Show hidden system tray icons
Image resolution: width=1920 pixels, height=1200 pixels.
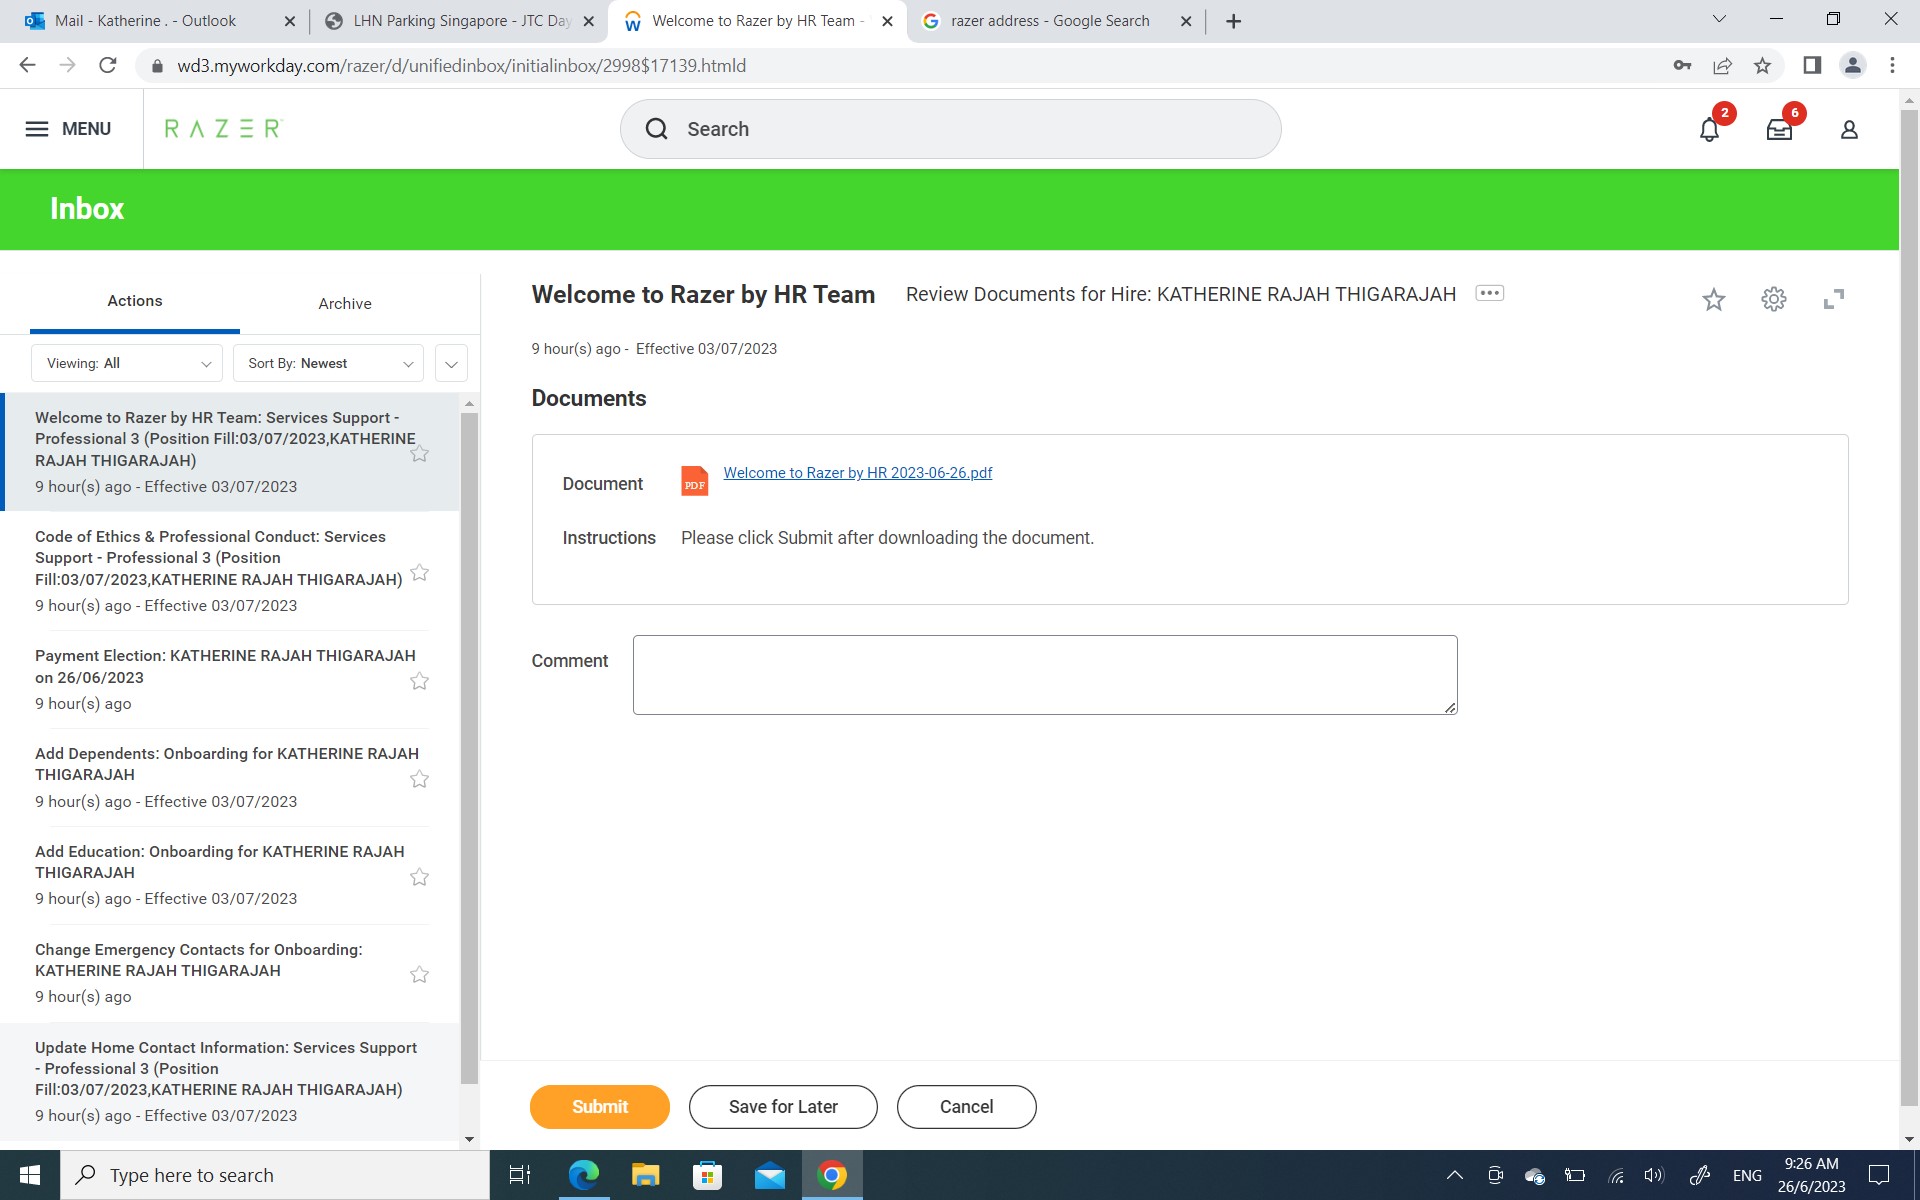point(1455,1175)
